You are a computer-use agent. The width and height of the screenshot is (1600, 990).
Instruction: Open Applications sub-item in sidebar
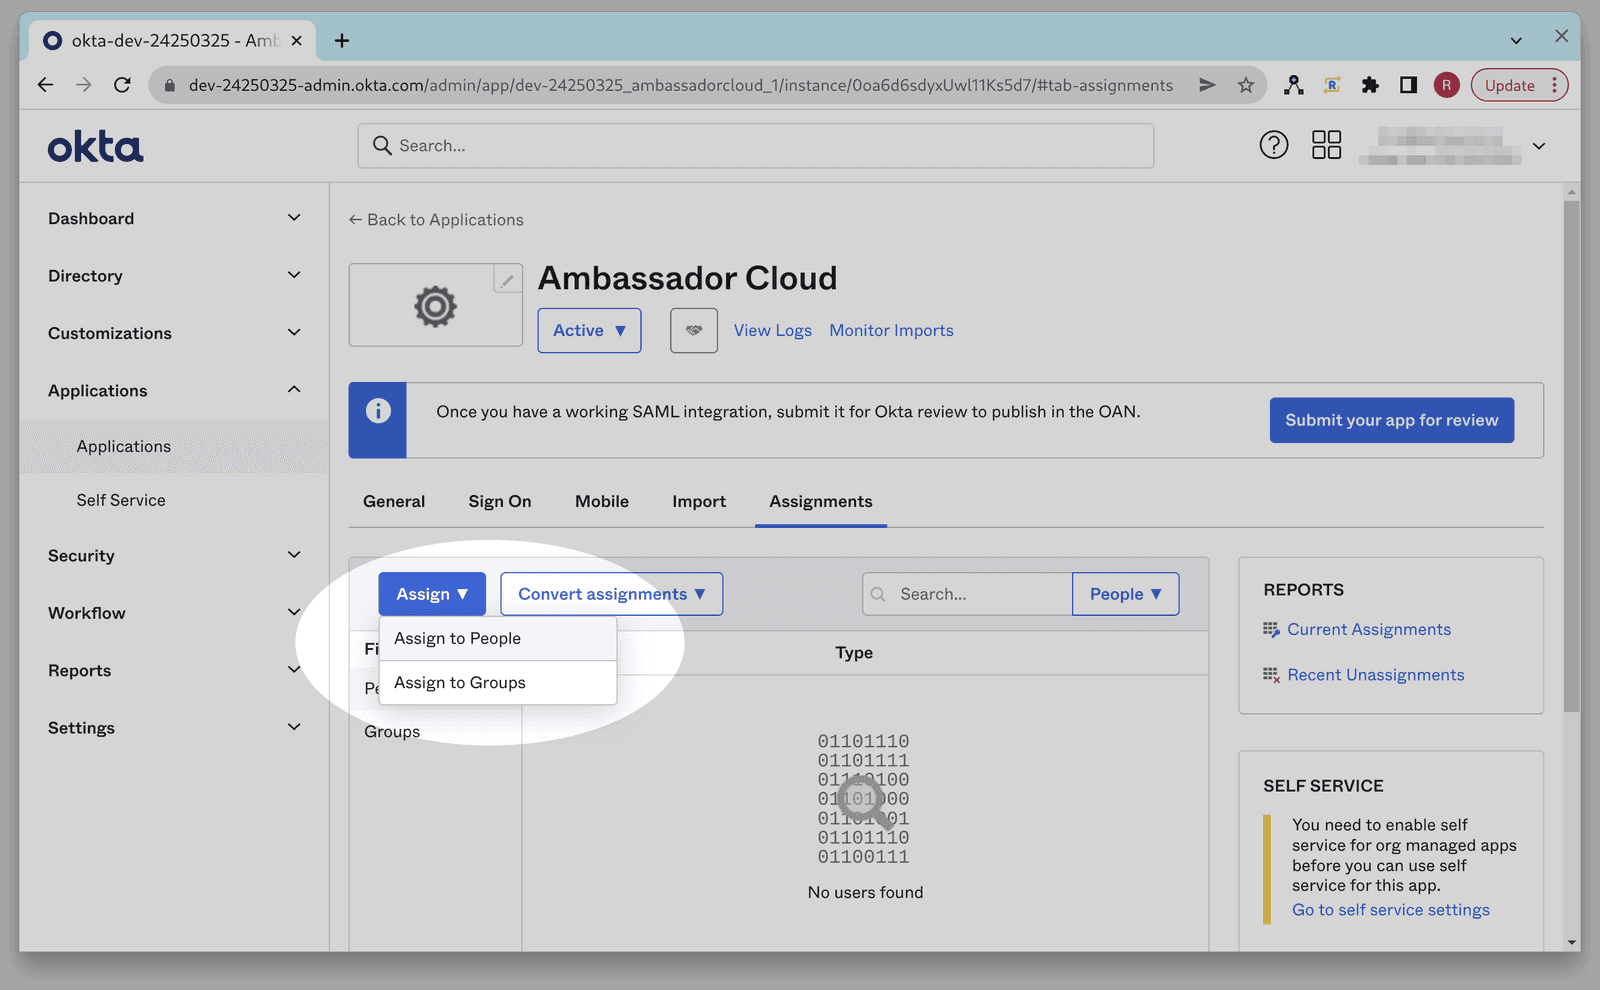tap(124, 446)
